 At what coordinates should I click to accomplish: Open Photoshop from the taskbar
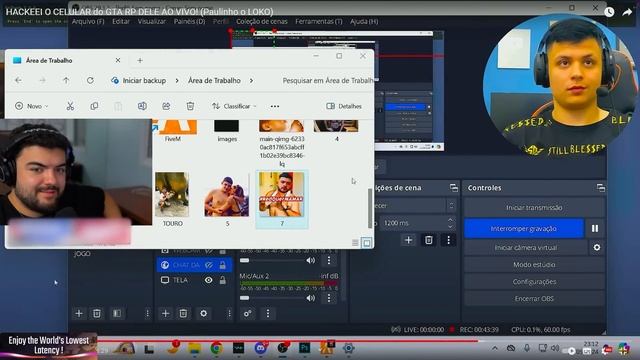tap(304, 348)
